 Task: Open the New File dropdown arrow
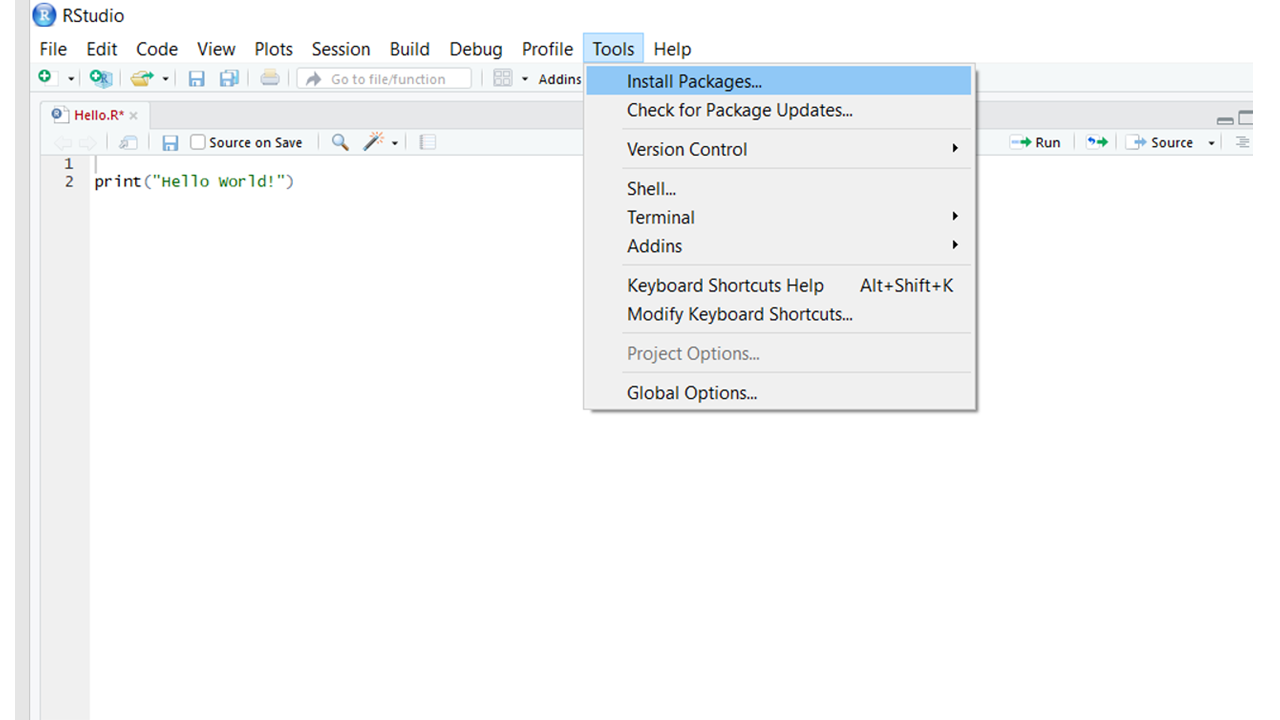tap(71, 79)
